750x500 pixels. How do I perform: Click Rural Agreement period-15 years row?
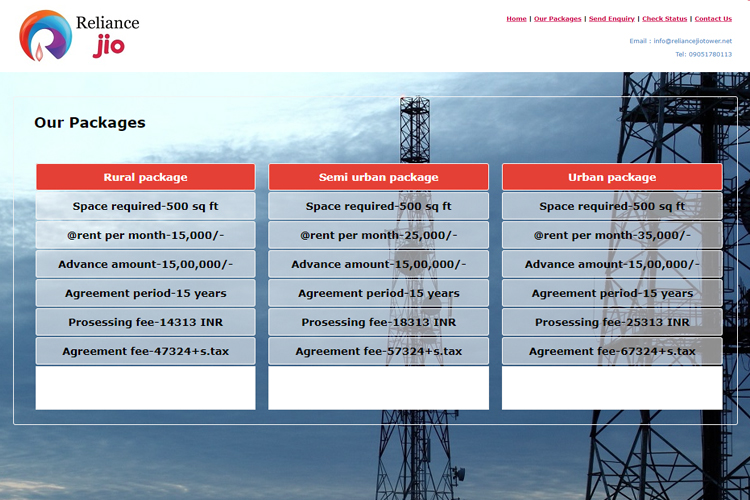pyautogui.click(x=145, y=293)
